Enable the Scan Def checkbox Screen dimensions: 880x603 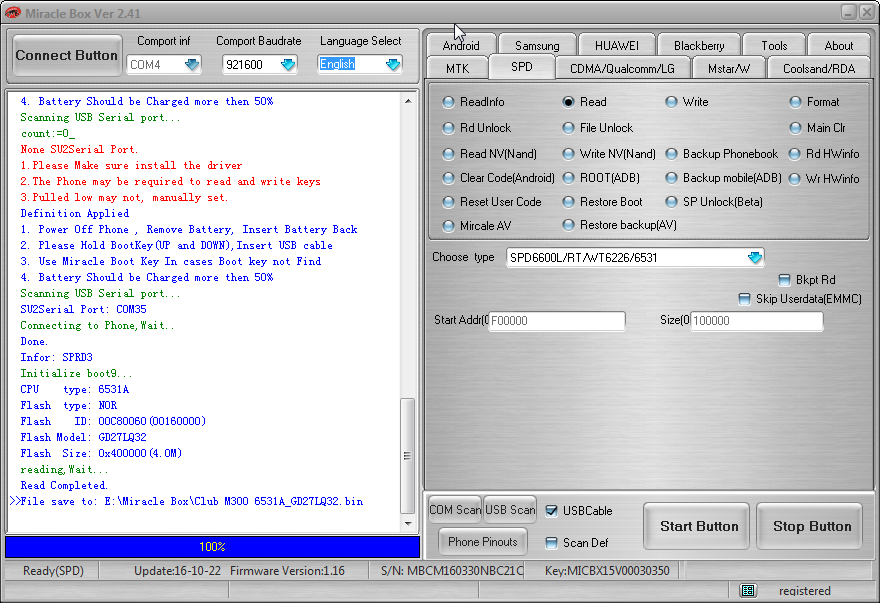[x=552, y=543]
